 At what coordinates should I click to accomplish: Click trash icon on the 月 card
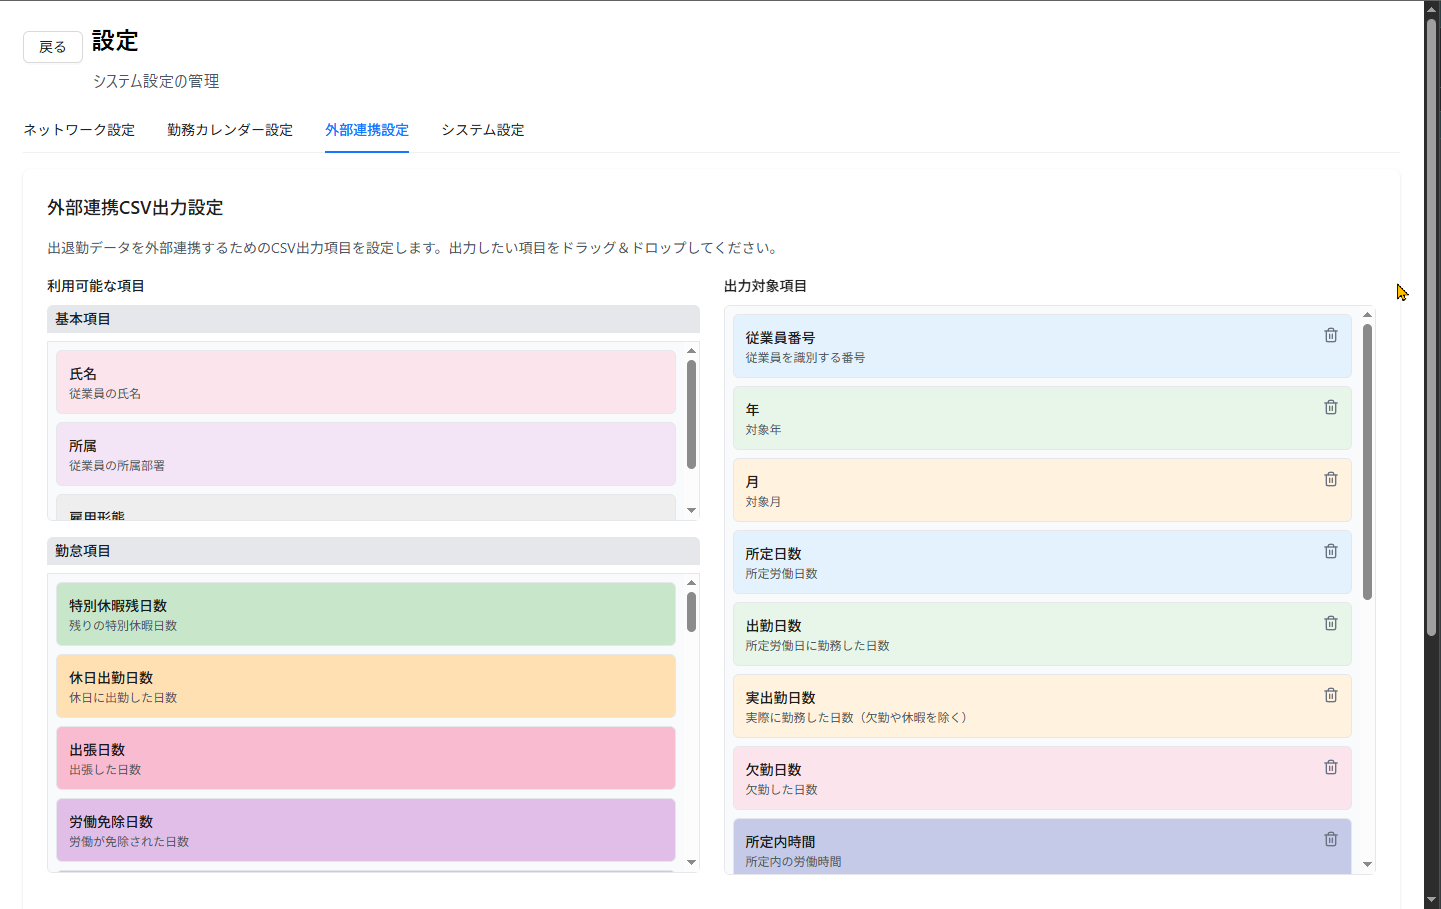1330,479
